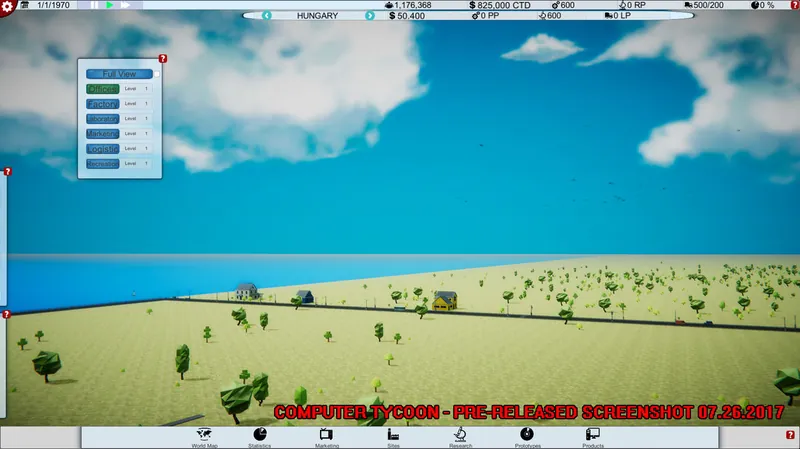
Task: Click the 0 RP research points indicator
Action: 632,5
